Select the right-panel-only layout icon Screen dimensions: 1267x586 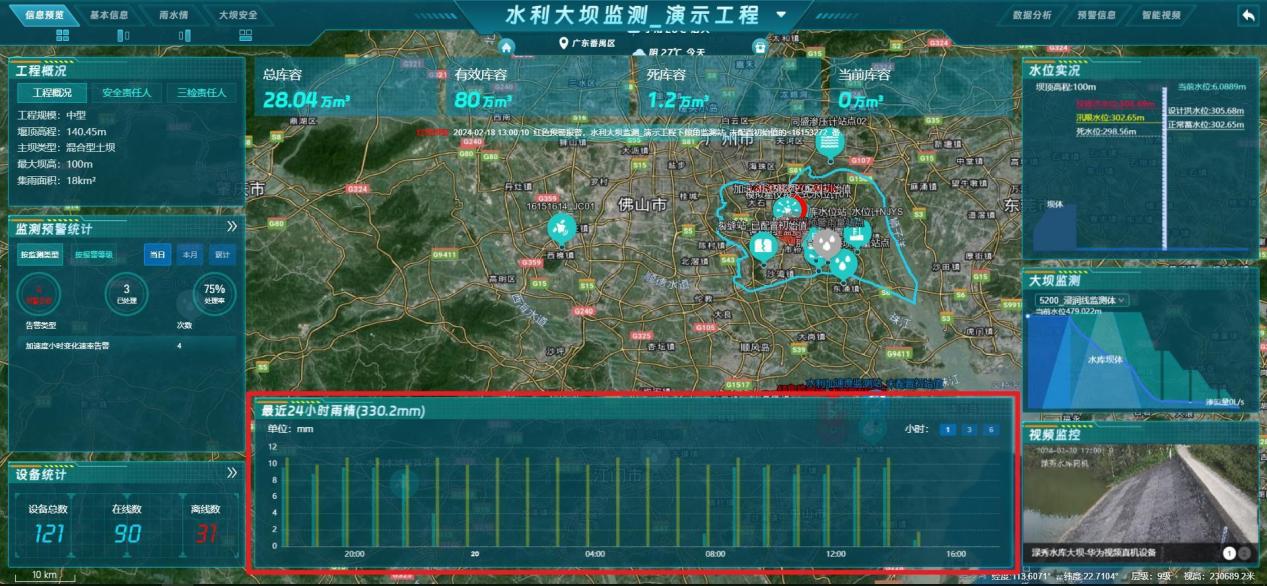184,36
